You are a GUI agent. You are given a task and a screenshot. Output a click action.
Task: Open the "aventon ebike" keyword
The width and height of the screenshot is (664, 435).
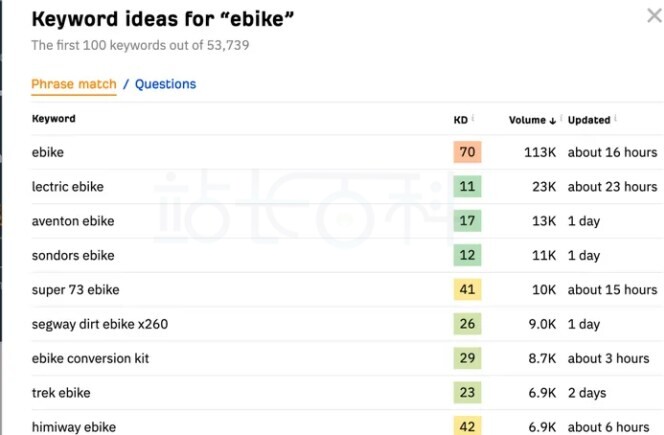[73, 221]
